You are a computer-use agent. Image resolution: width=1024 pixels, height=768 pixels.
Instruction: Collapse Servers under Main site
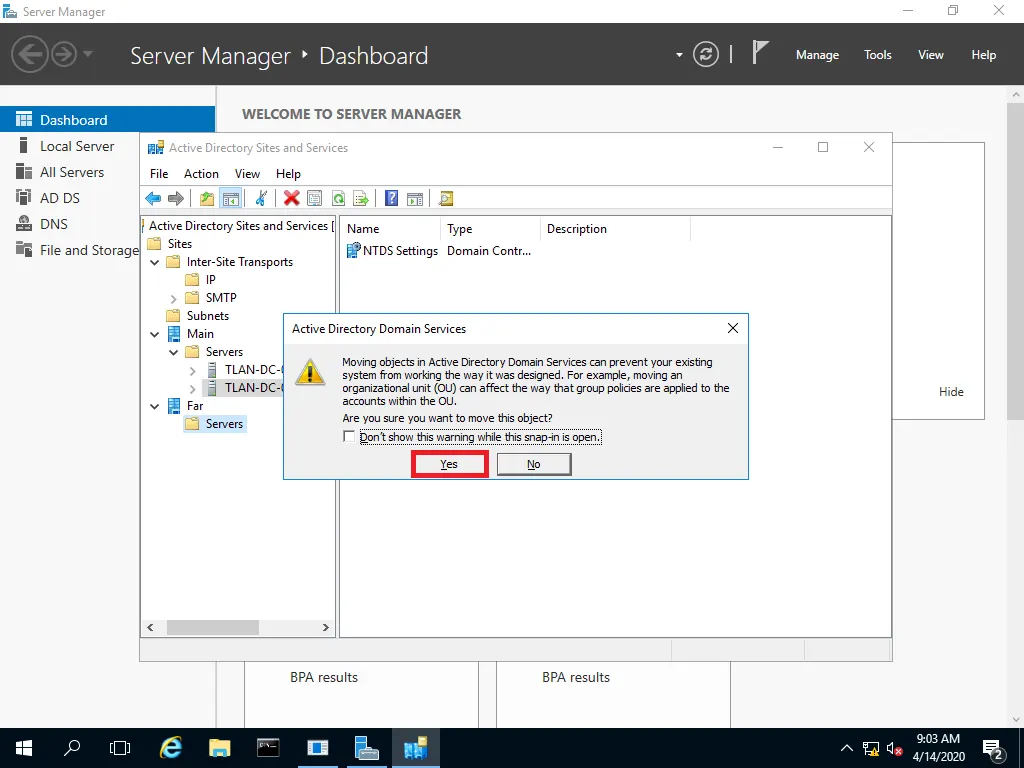coord(173,352)
